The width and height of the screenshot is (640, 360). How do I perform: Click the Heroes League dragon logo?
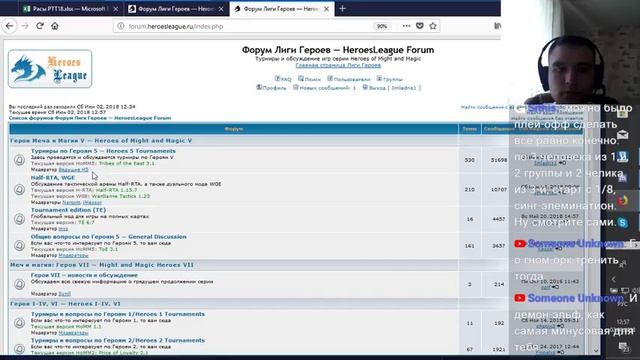pyautogui.click(x=50, y=69)
